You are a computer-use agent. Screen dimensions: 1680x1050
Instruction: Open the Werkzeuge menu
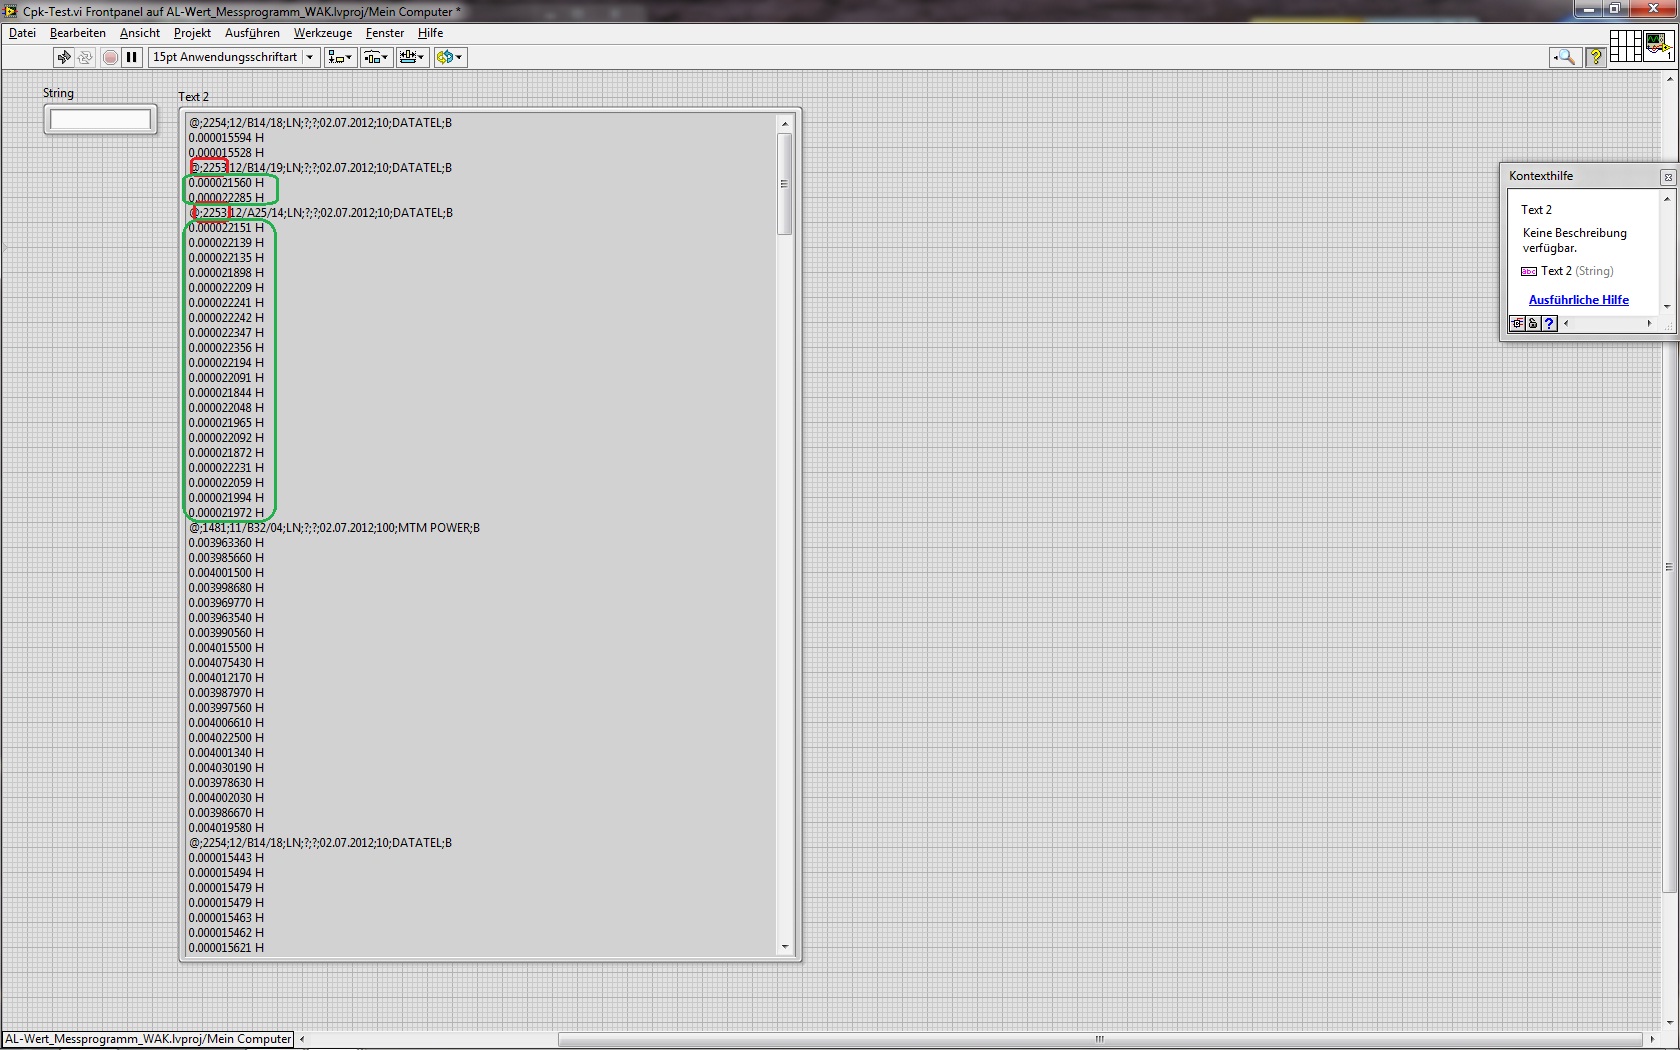tap(323, 33)
